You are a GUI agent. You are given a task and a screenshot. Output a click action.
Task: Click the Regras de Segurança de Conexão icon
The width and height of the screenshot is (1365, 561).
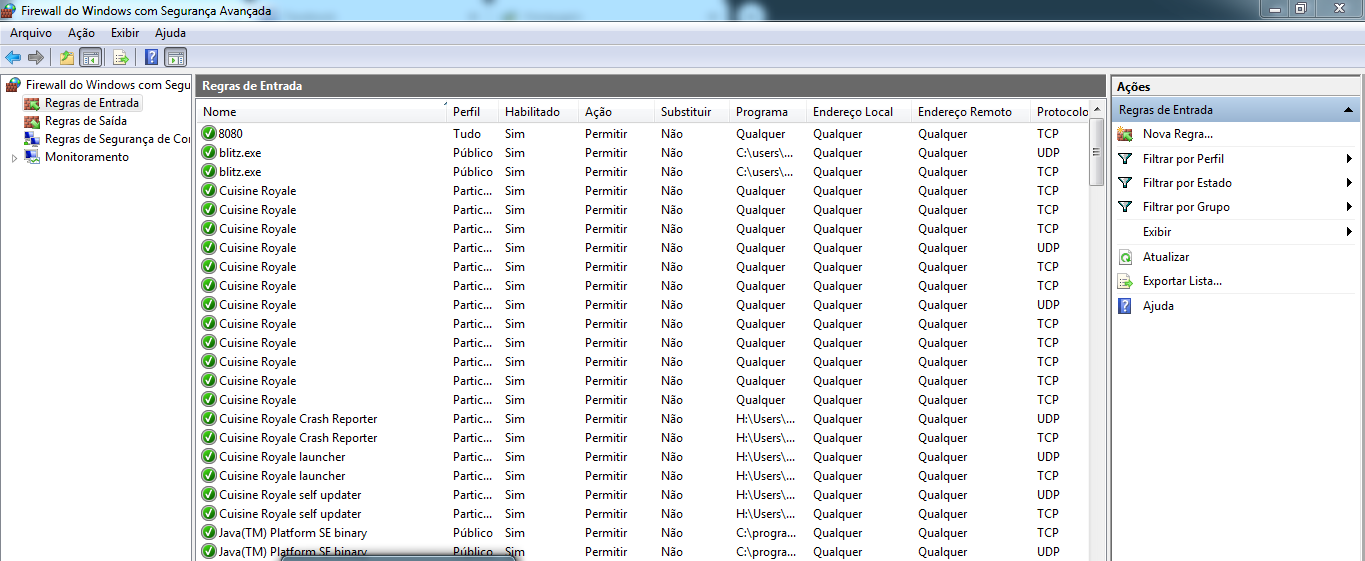click(32, 139)
